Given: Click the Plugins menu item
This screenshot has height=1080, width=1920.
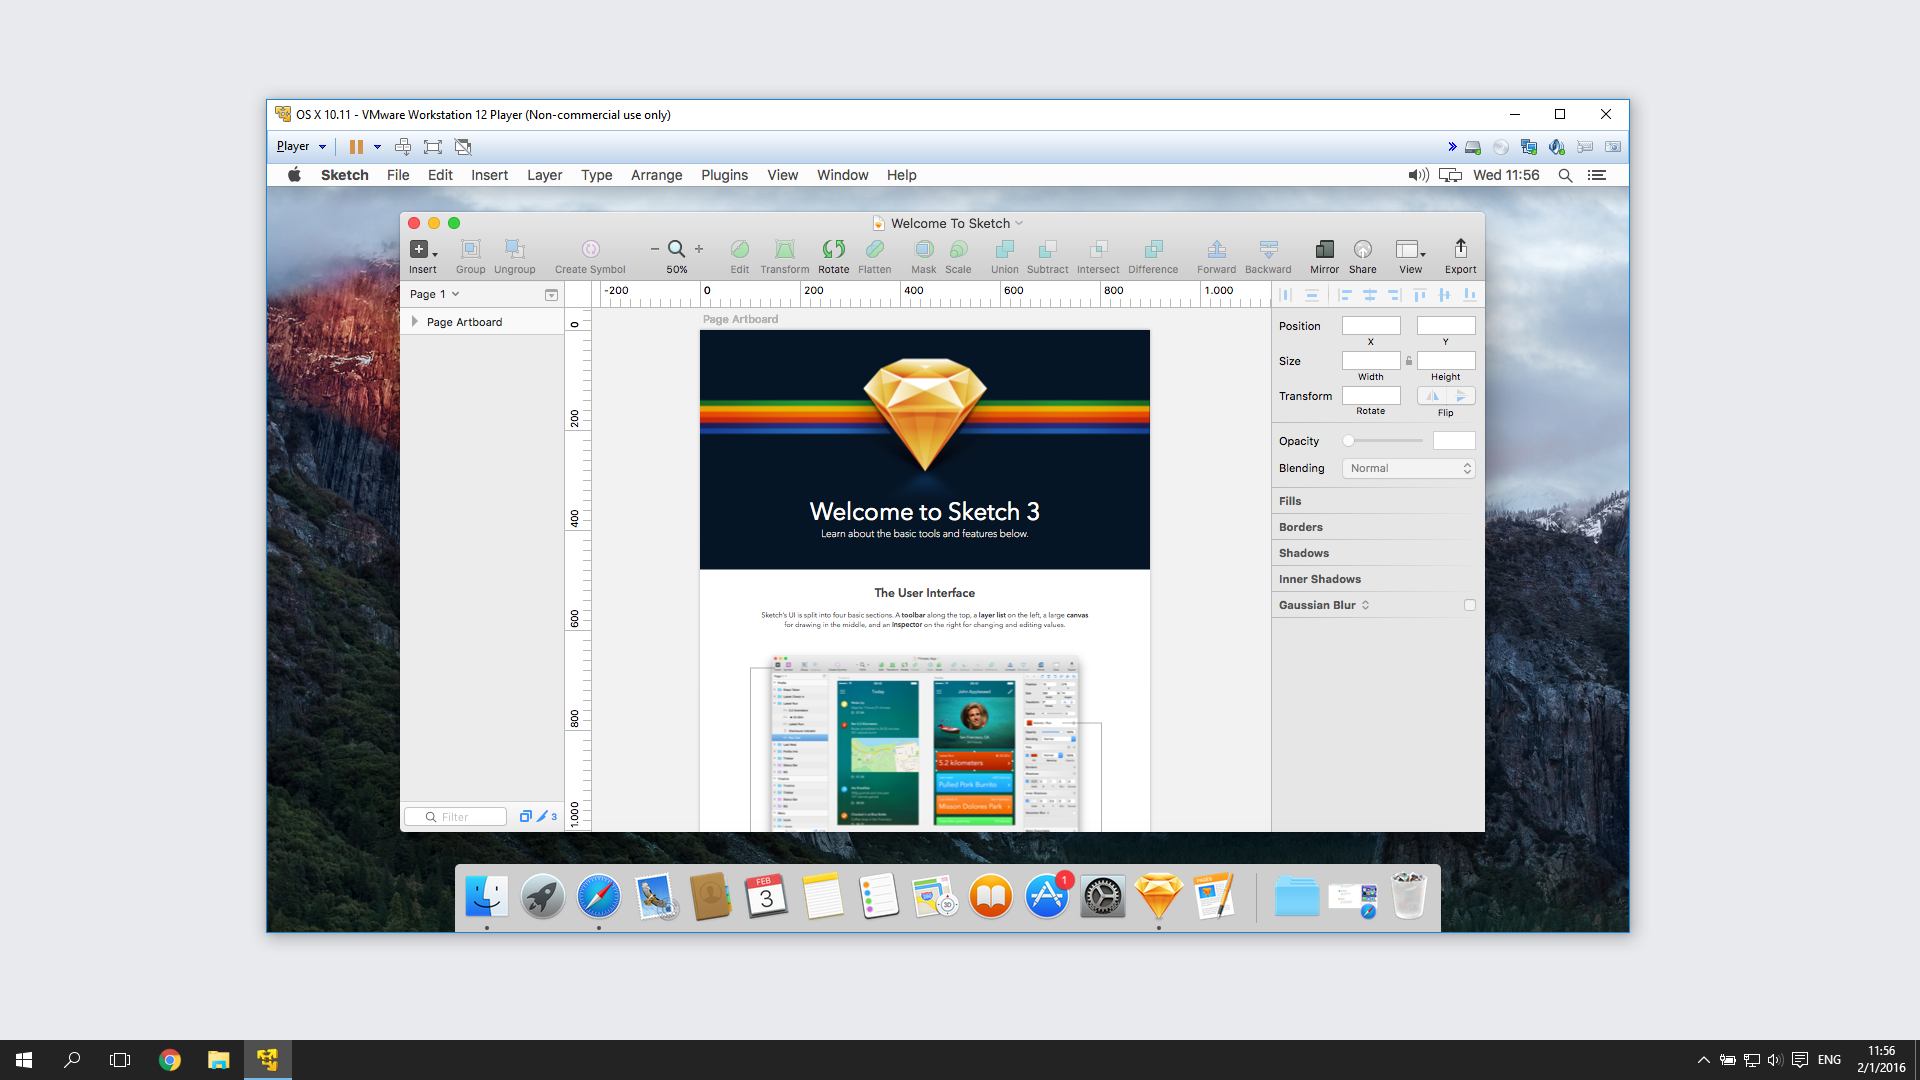Looking at the screenshot, I should (x=723, y=174).
